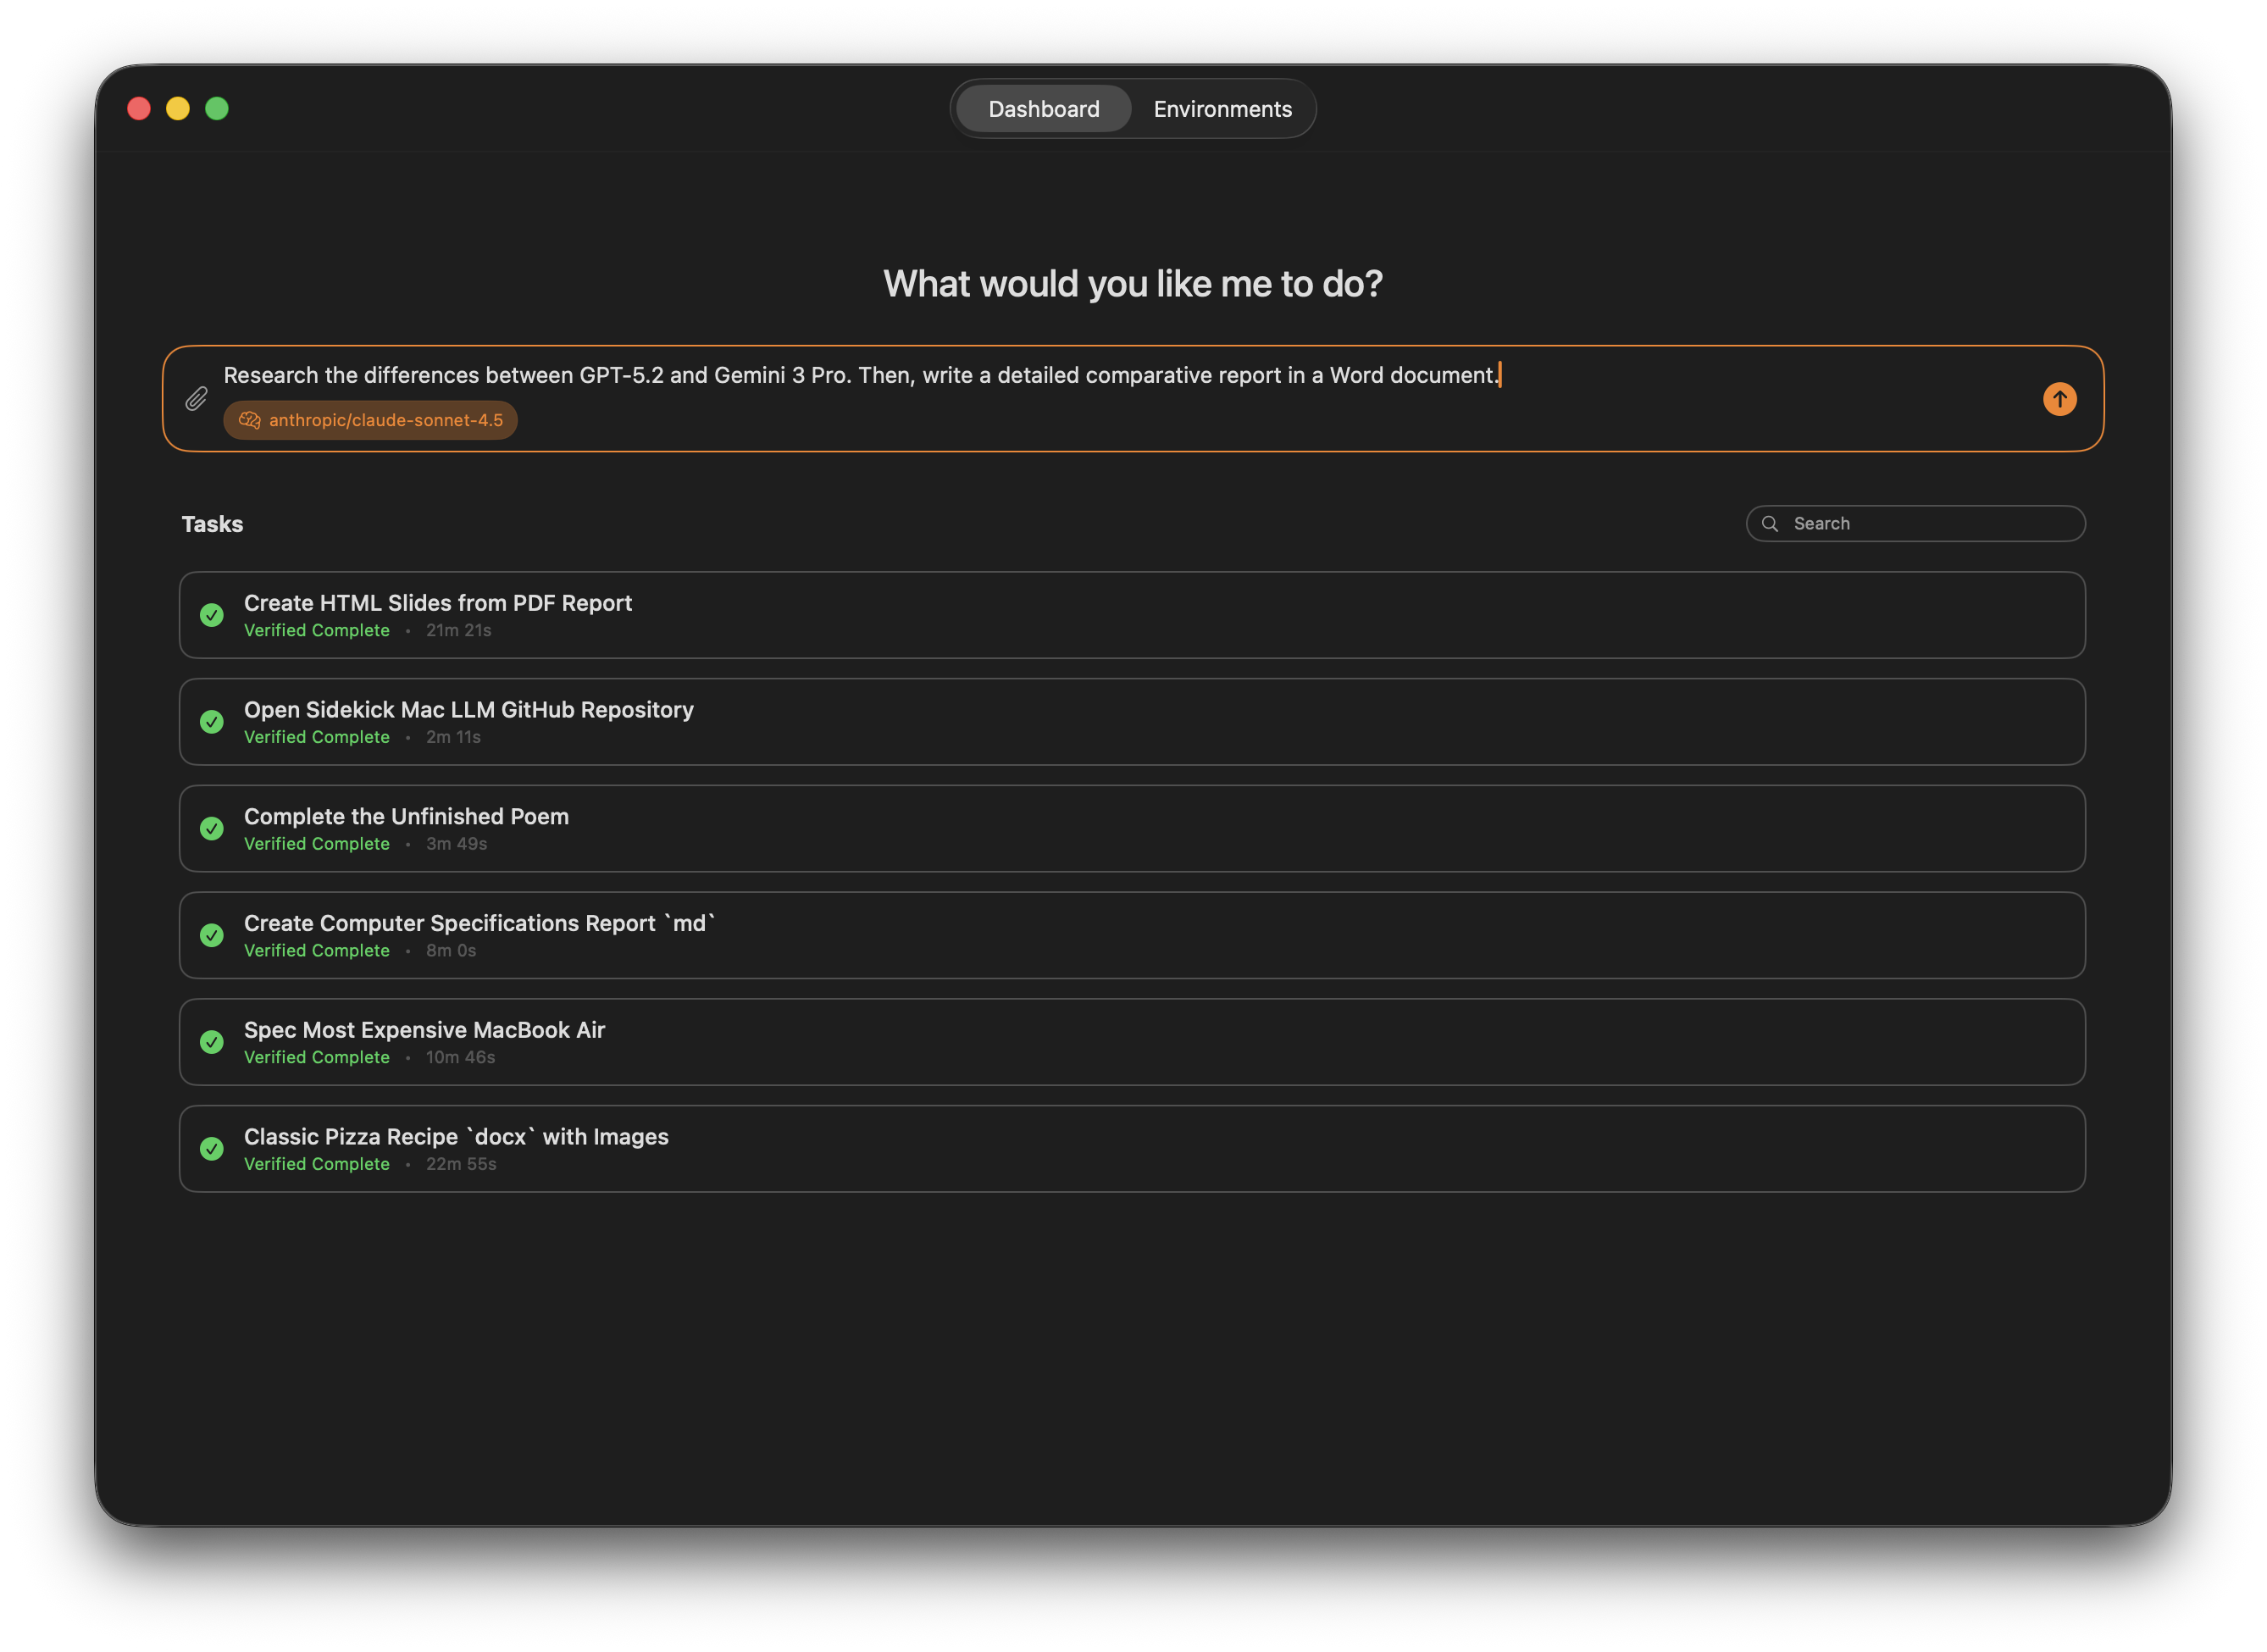Image resolution: width=2267 pixels, height=1652 pixels.
Task: Select the Dashboard tab
Action: click(1043, 108)
